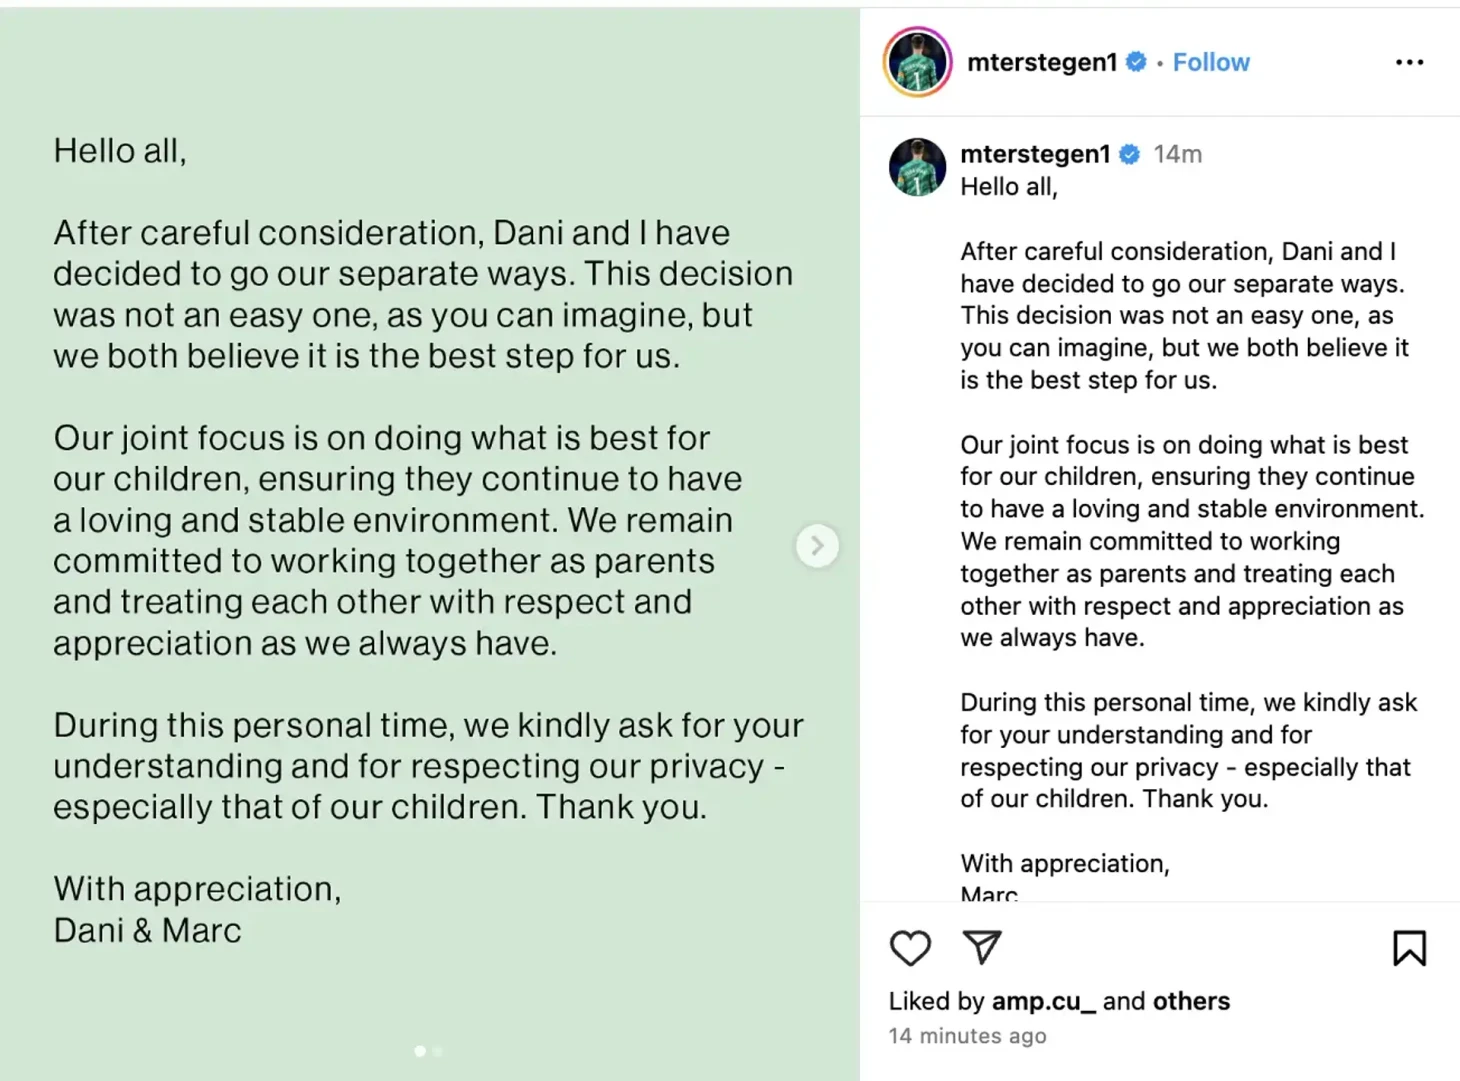Screen dimensions: 1460x1081
Task: Click the "14 minutes ago" timestamp
Action: tap(967, 1036)
